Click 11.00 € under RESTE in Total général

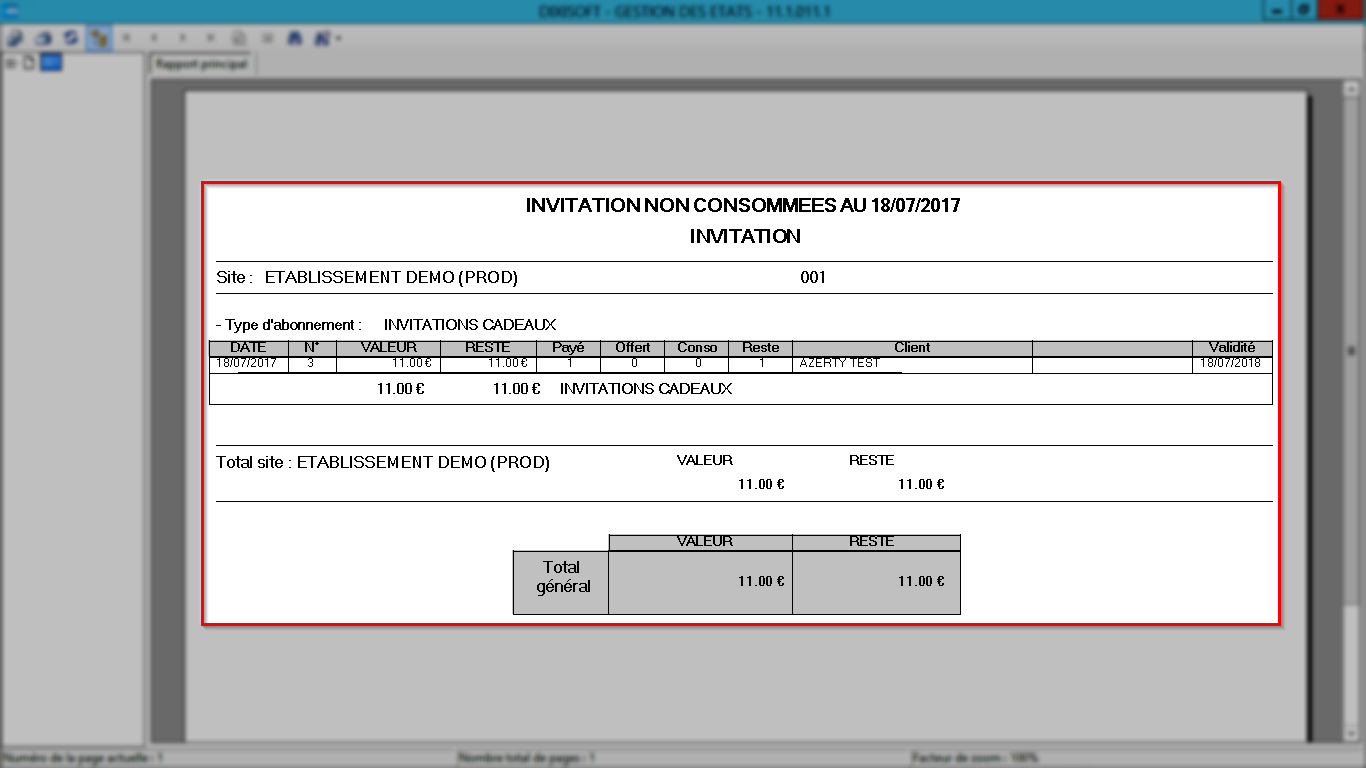(921, 581)
